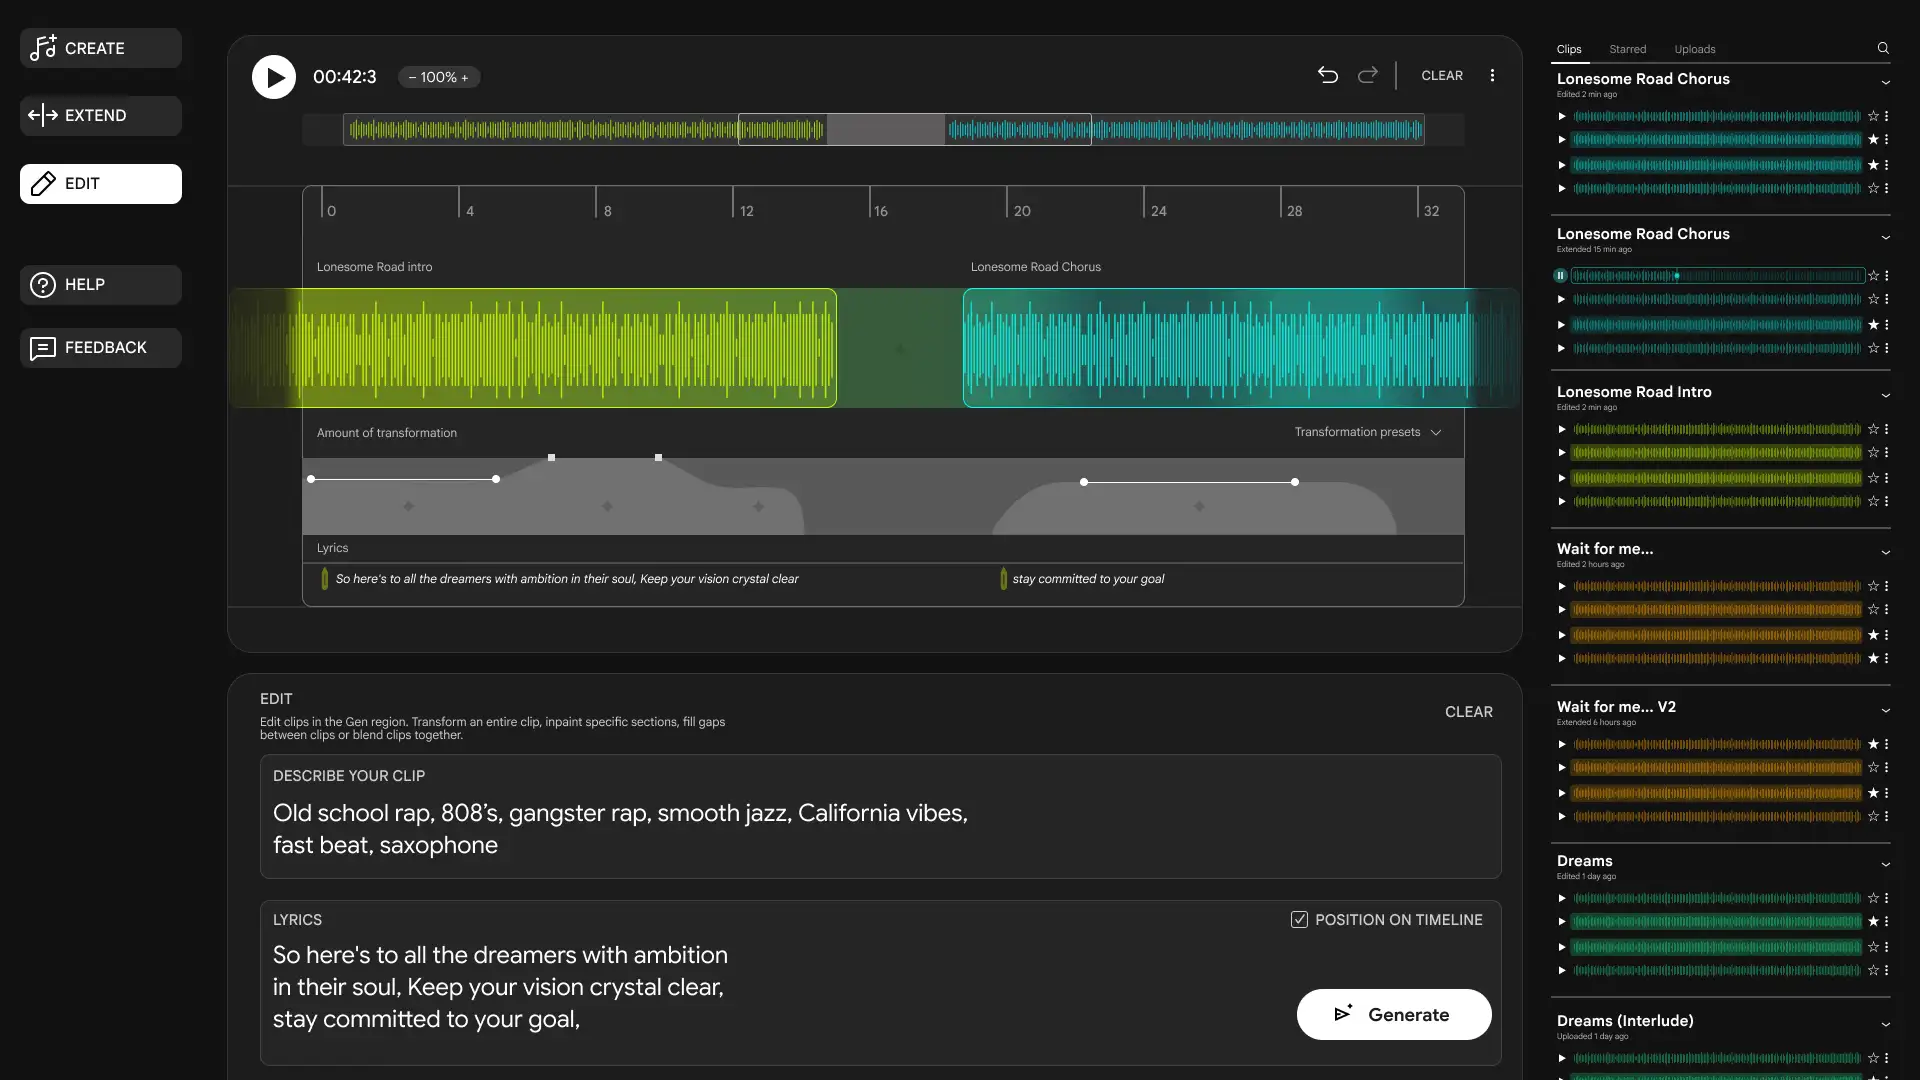Play the first Lonesome Road Intro clip
Image resolution: width=1920 pixels, height=1080 pixels.
coord(1561,430)
